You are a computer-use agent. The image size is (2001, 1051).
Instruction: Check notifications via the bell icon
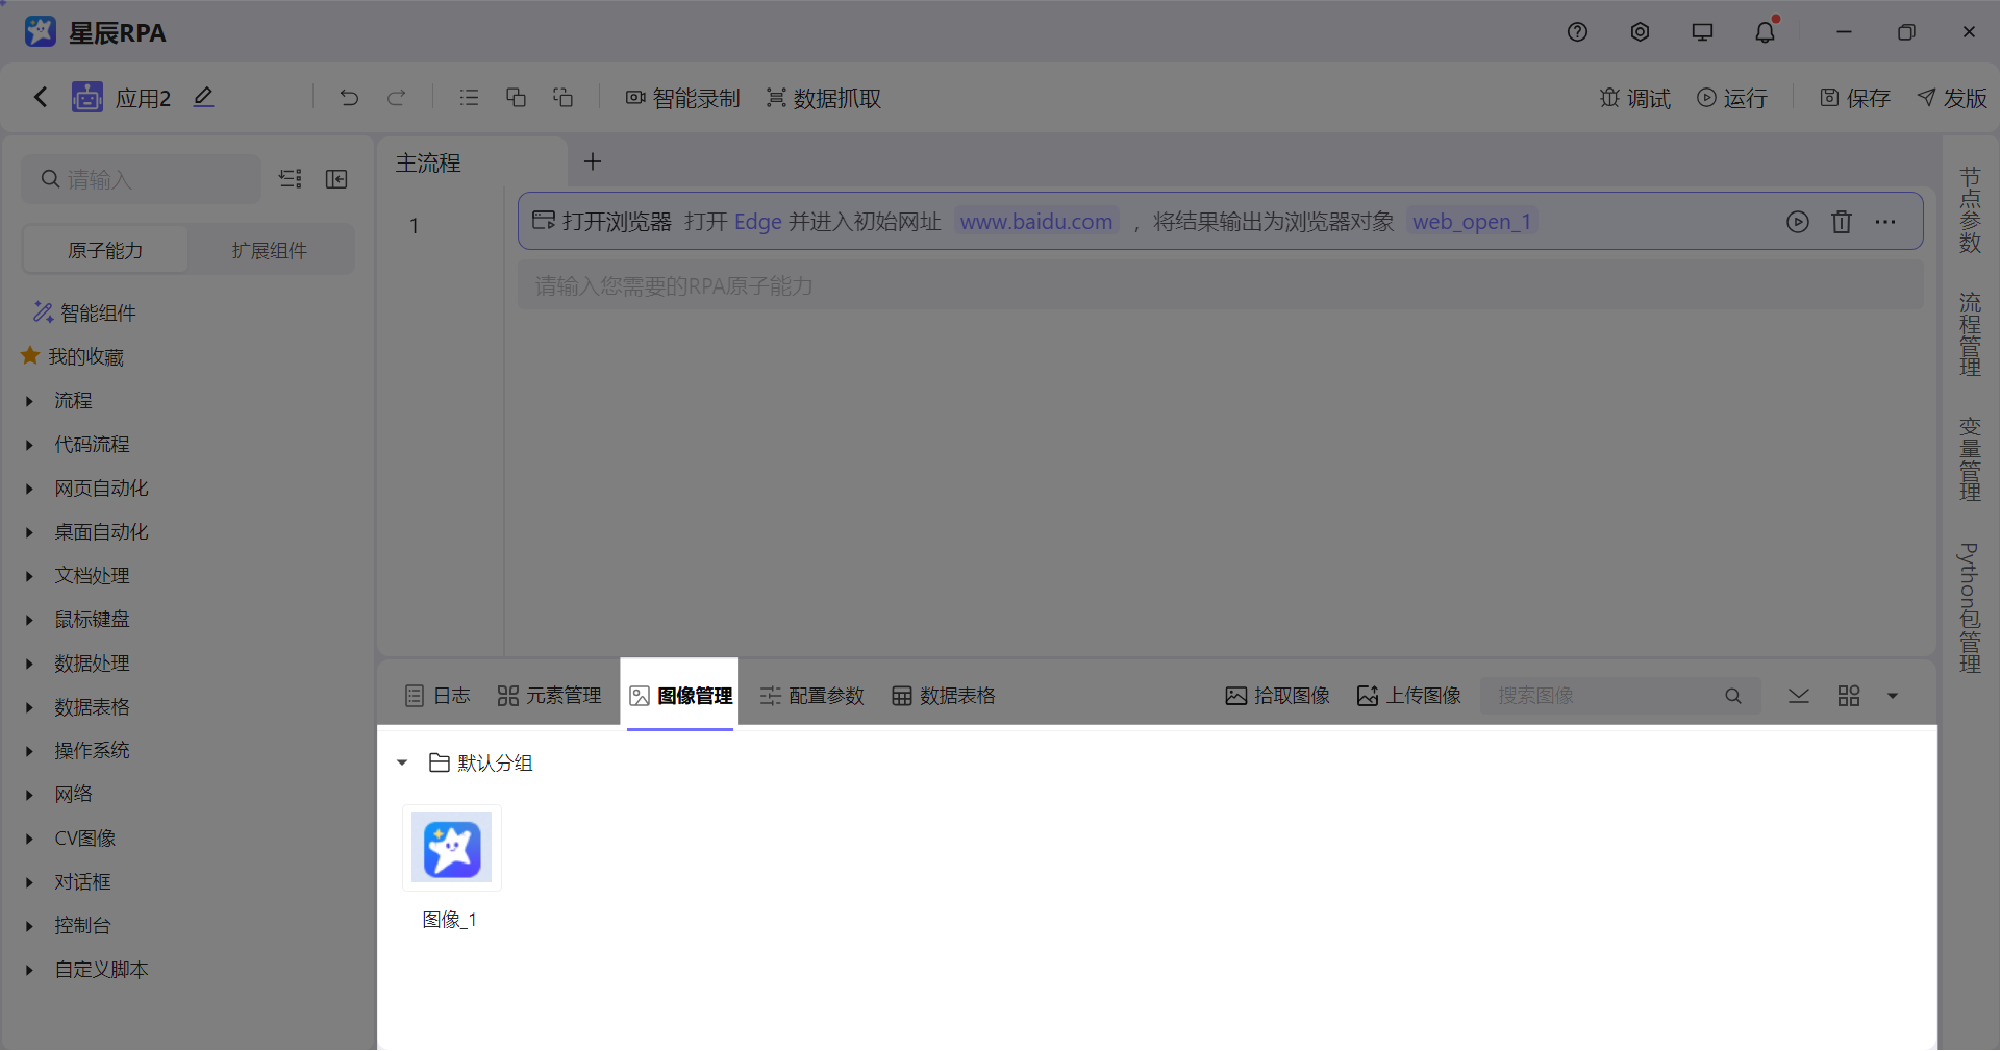(x=1764, y=31)
